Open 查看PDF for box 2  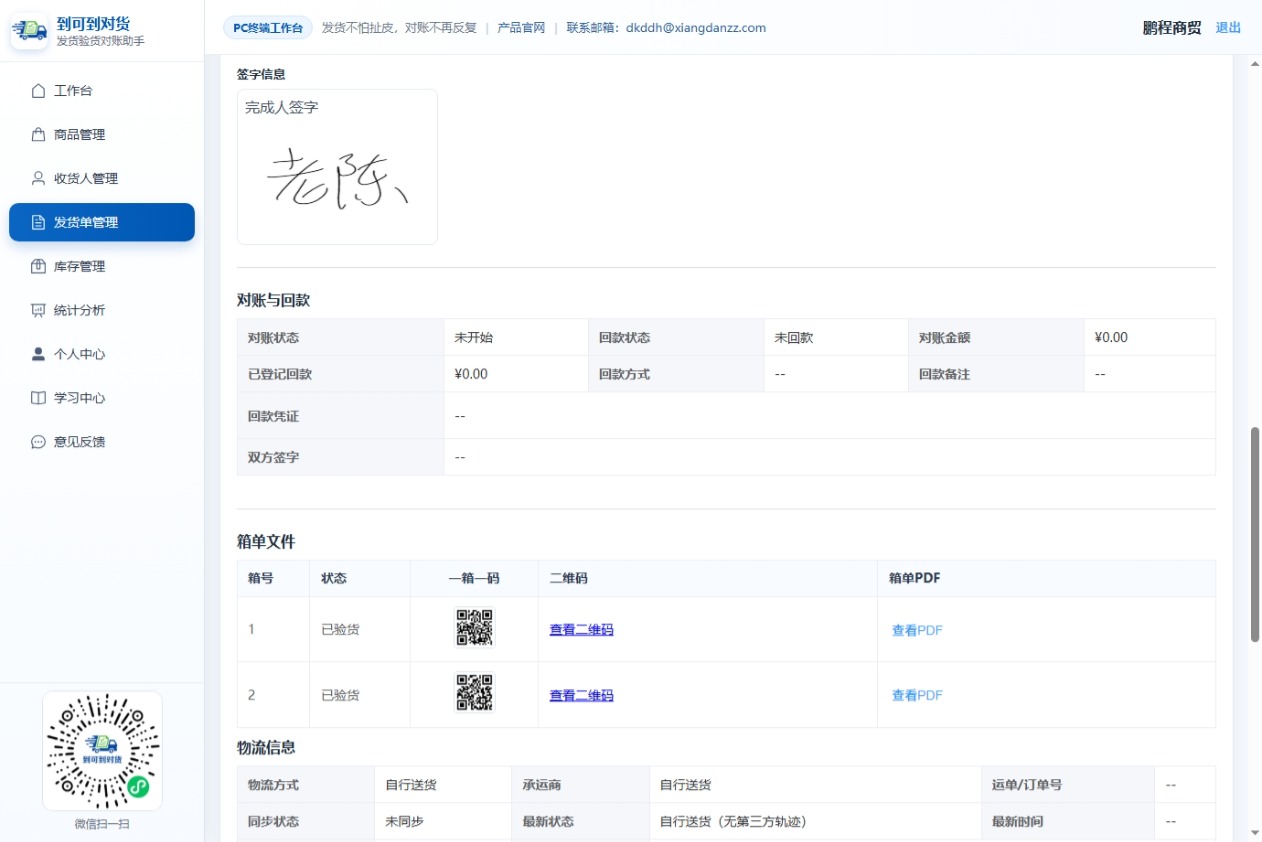[917, 695]
